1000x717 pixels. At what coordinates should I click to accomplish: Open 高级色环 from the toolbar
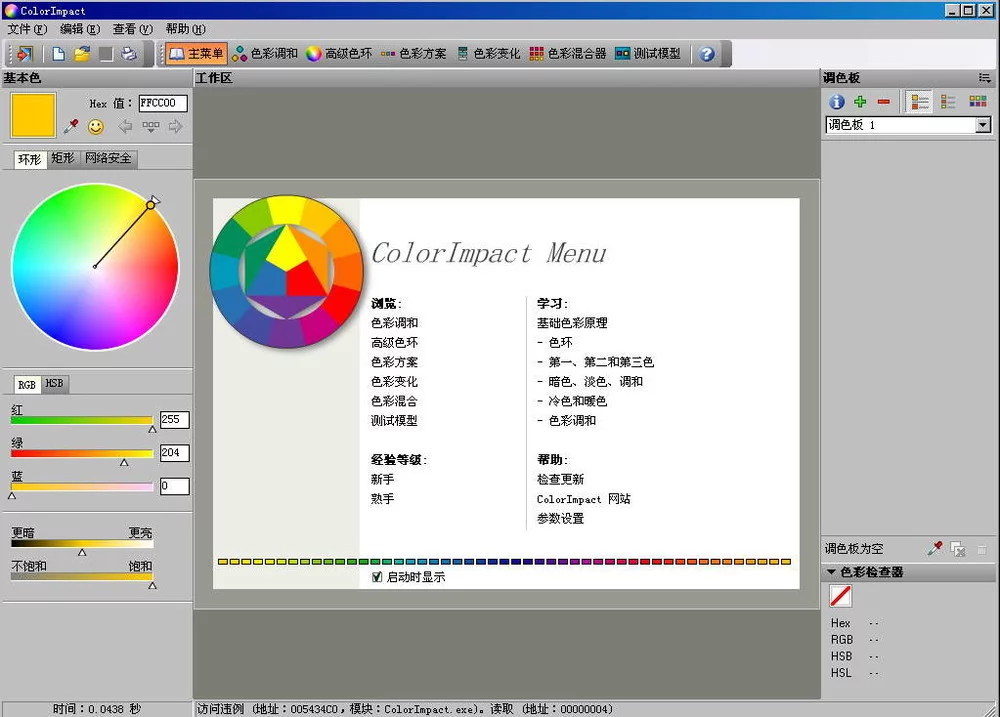339,54
